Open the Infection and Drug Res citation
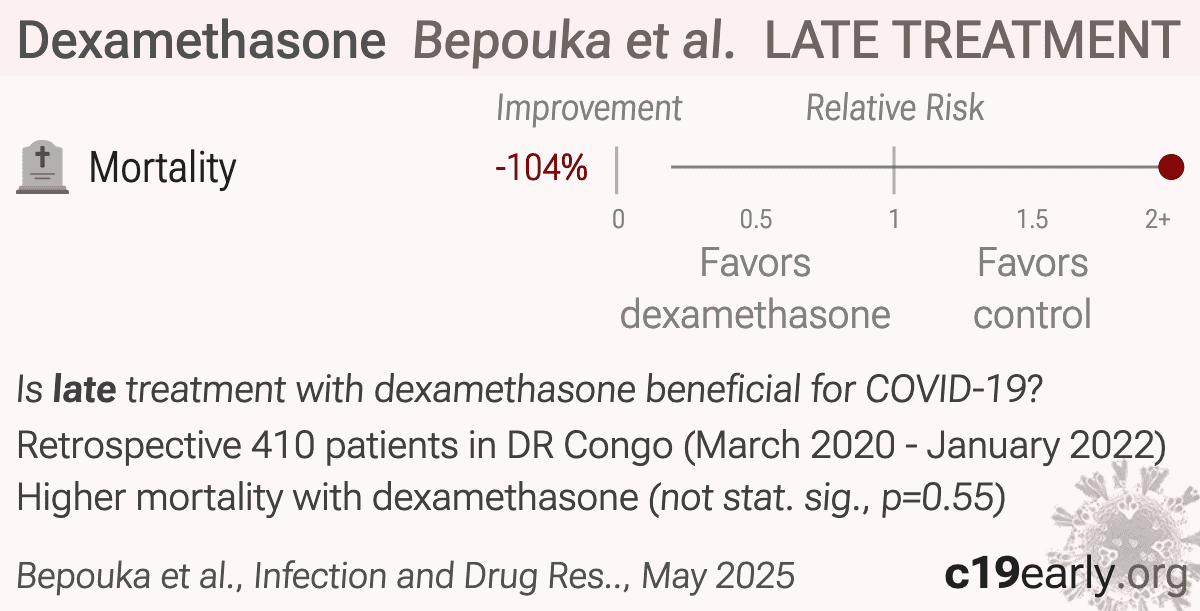Viewport: 1200px width, 611px height. [406, 576]
